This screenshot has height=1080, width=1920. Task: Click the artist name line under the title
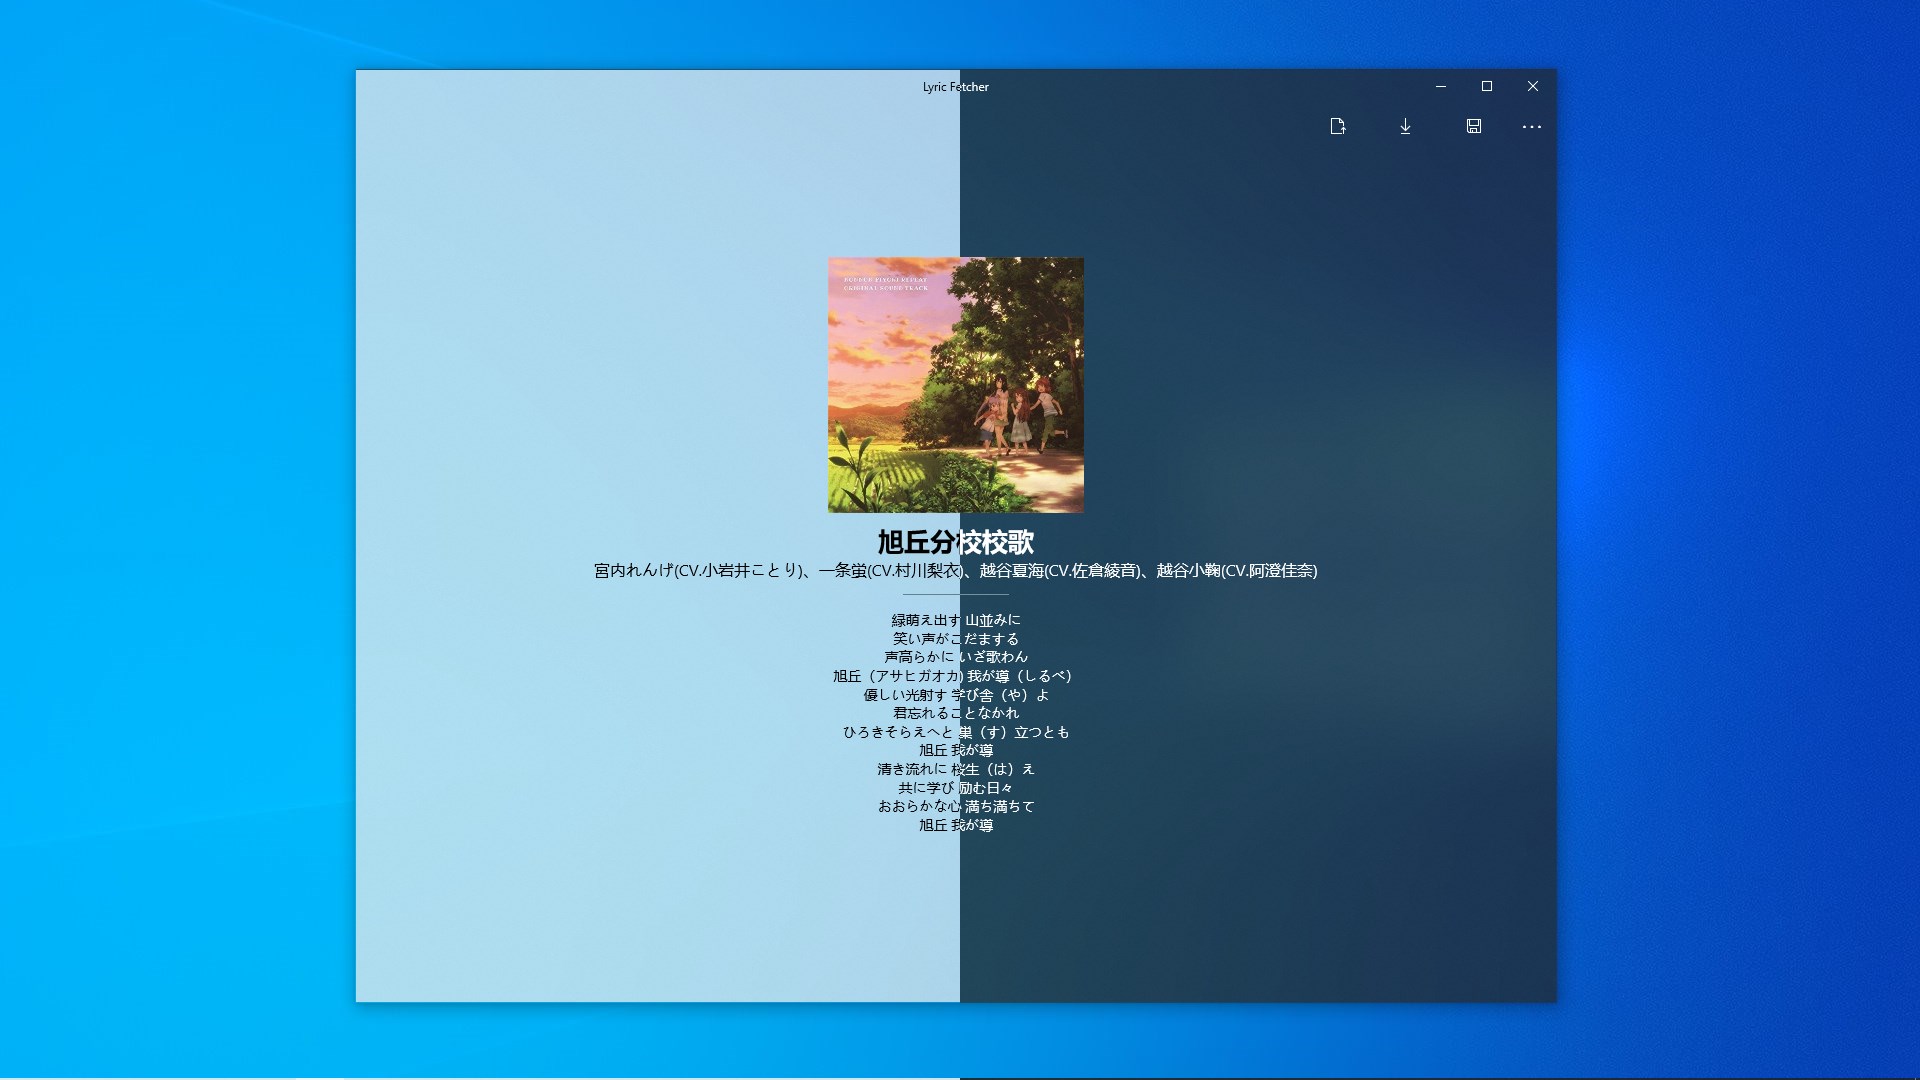[955, 571]
